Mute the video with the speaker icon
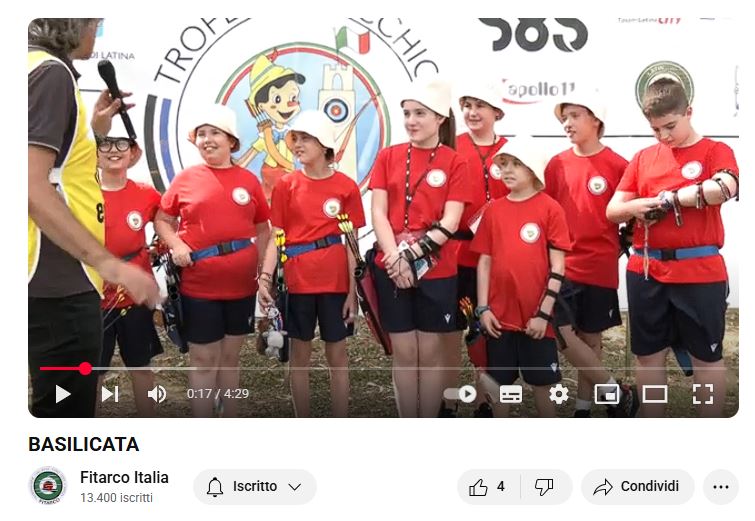The image size is (755, 521). click(x=157, y=394)
